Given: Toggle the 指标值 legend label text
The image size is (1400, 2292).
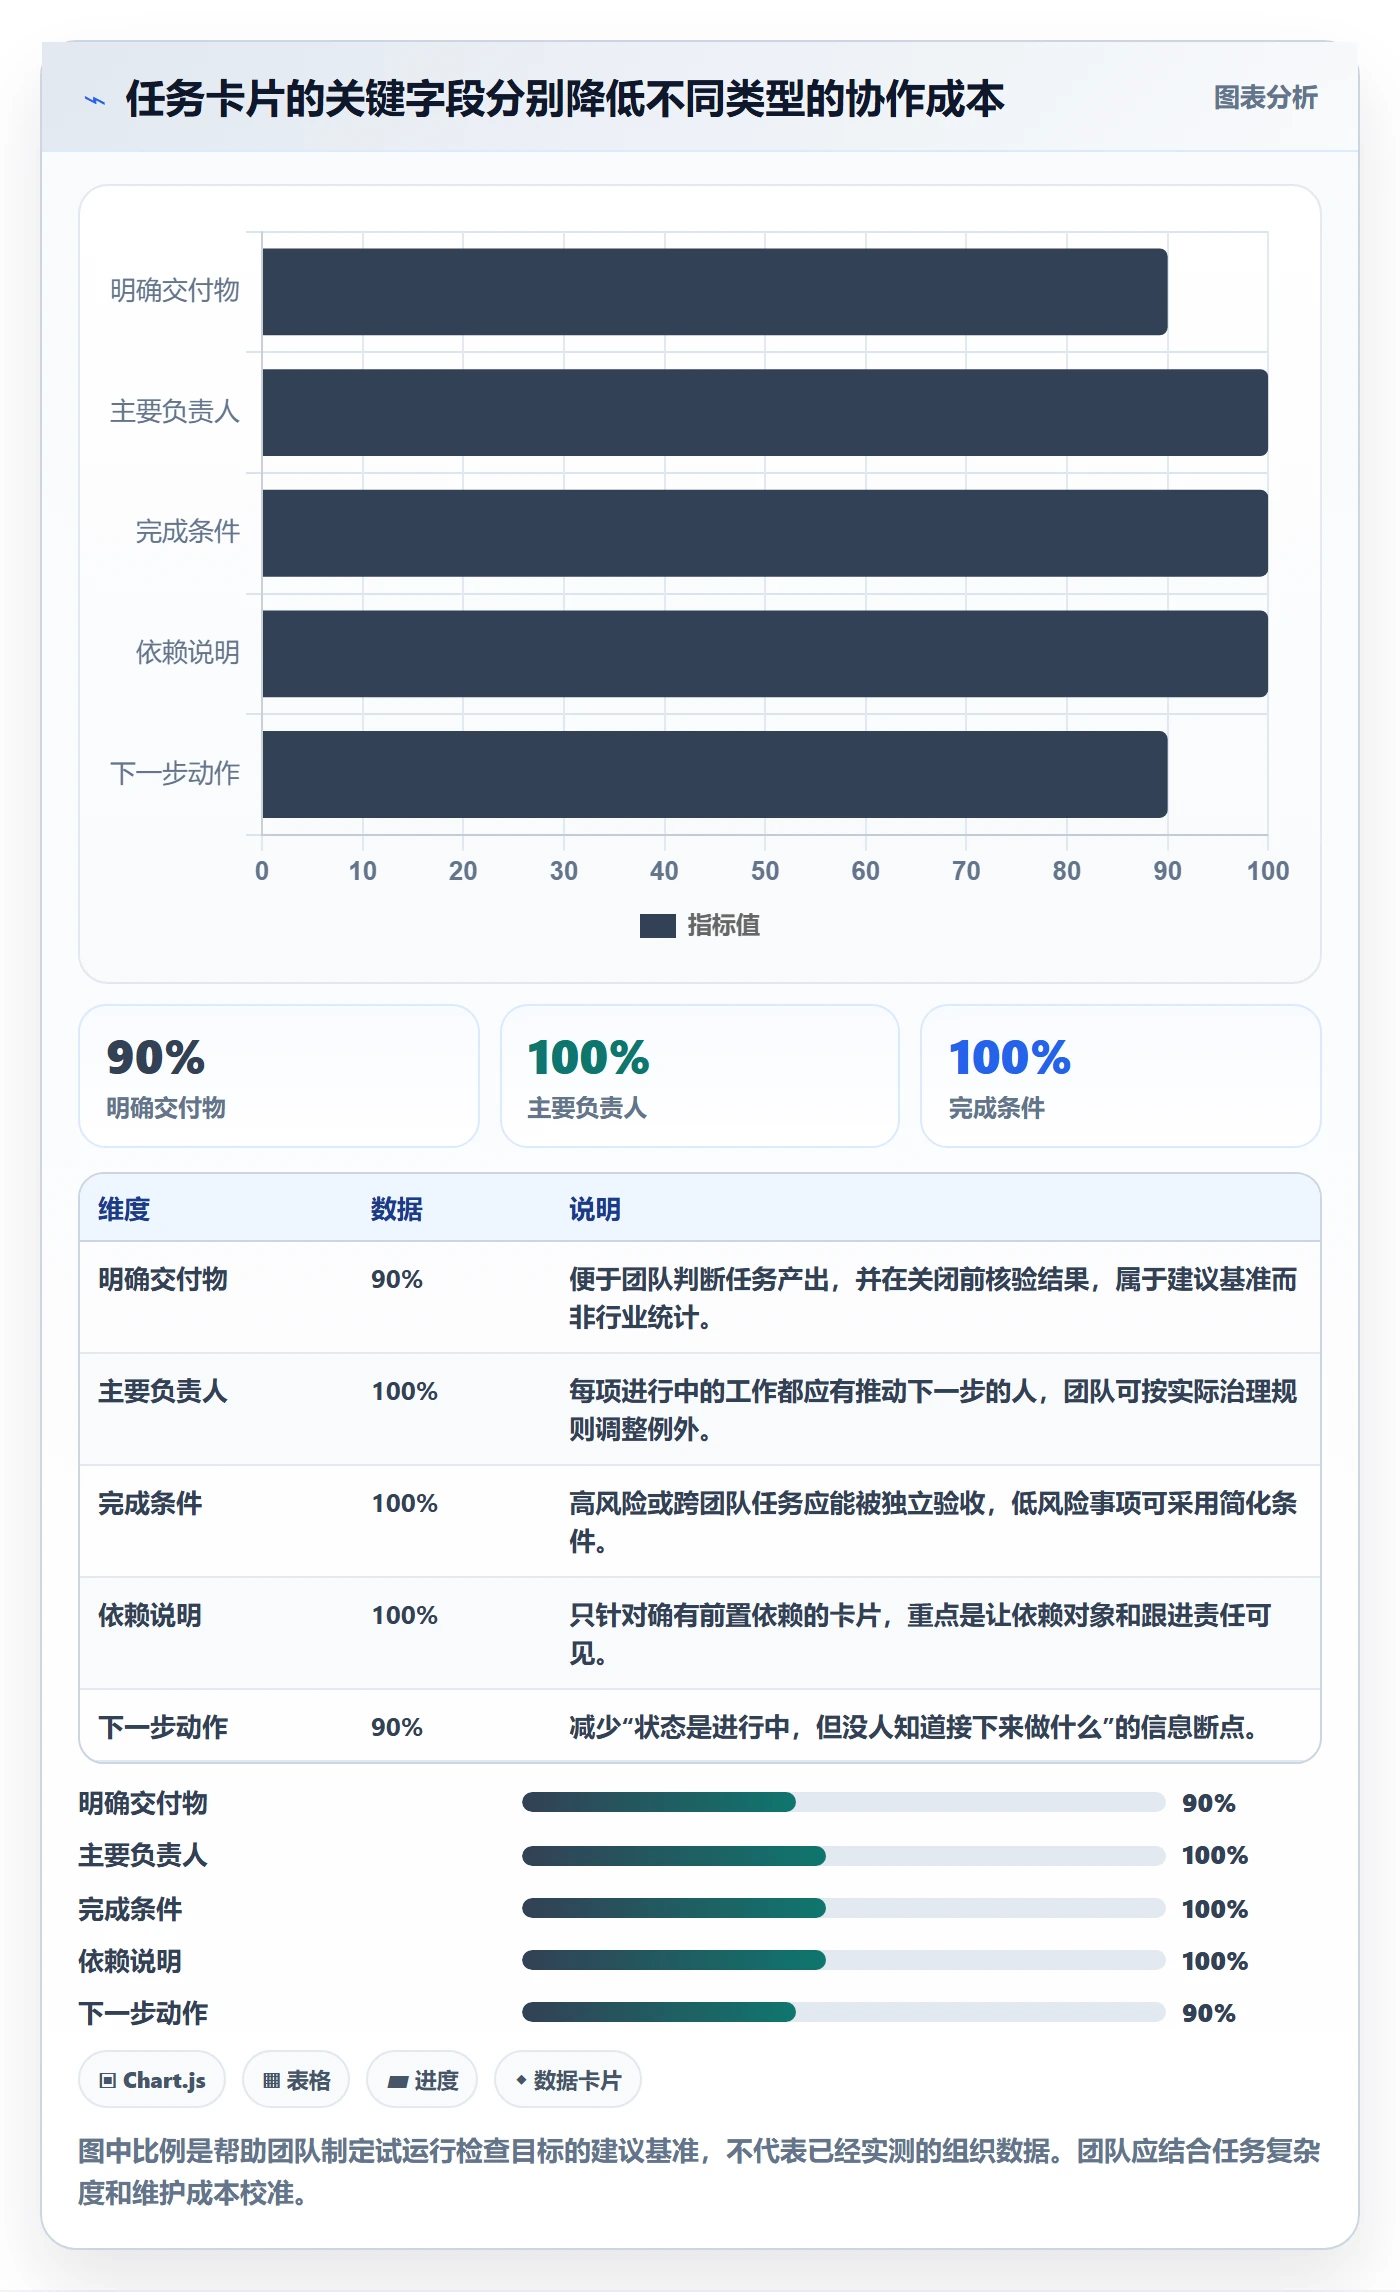Looking at the screenshot, I should point(724,926).
